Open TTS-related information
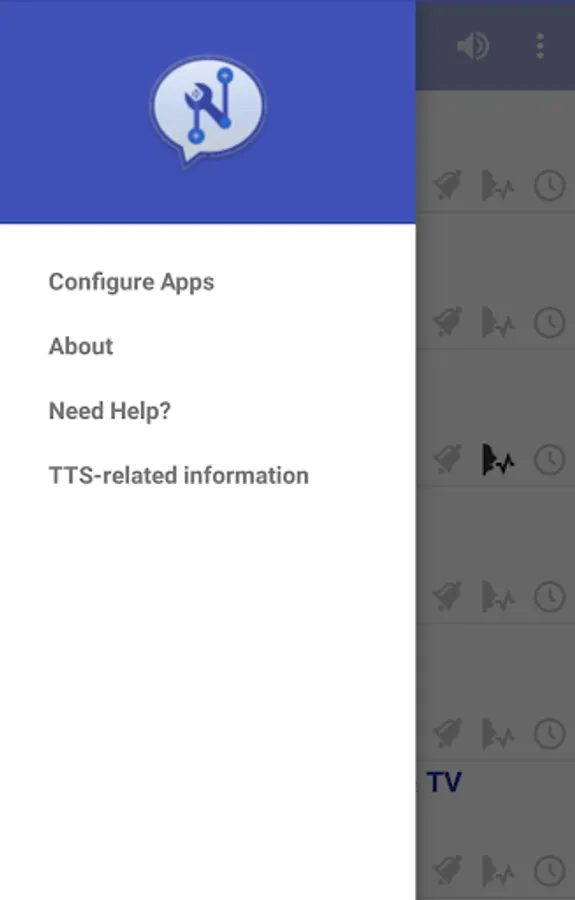 (178, 475)
